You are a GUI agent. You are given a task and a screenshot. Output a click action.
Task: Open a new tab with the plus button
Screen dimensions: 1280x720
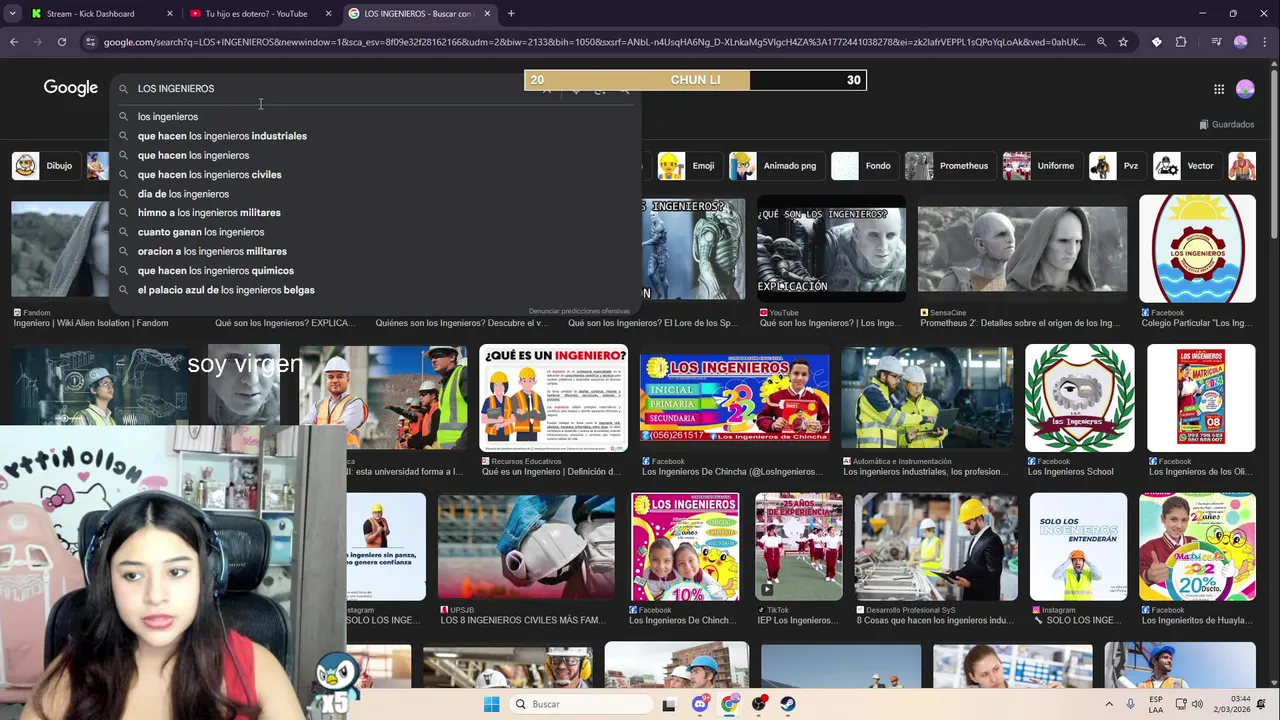point(511,14)
